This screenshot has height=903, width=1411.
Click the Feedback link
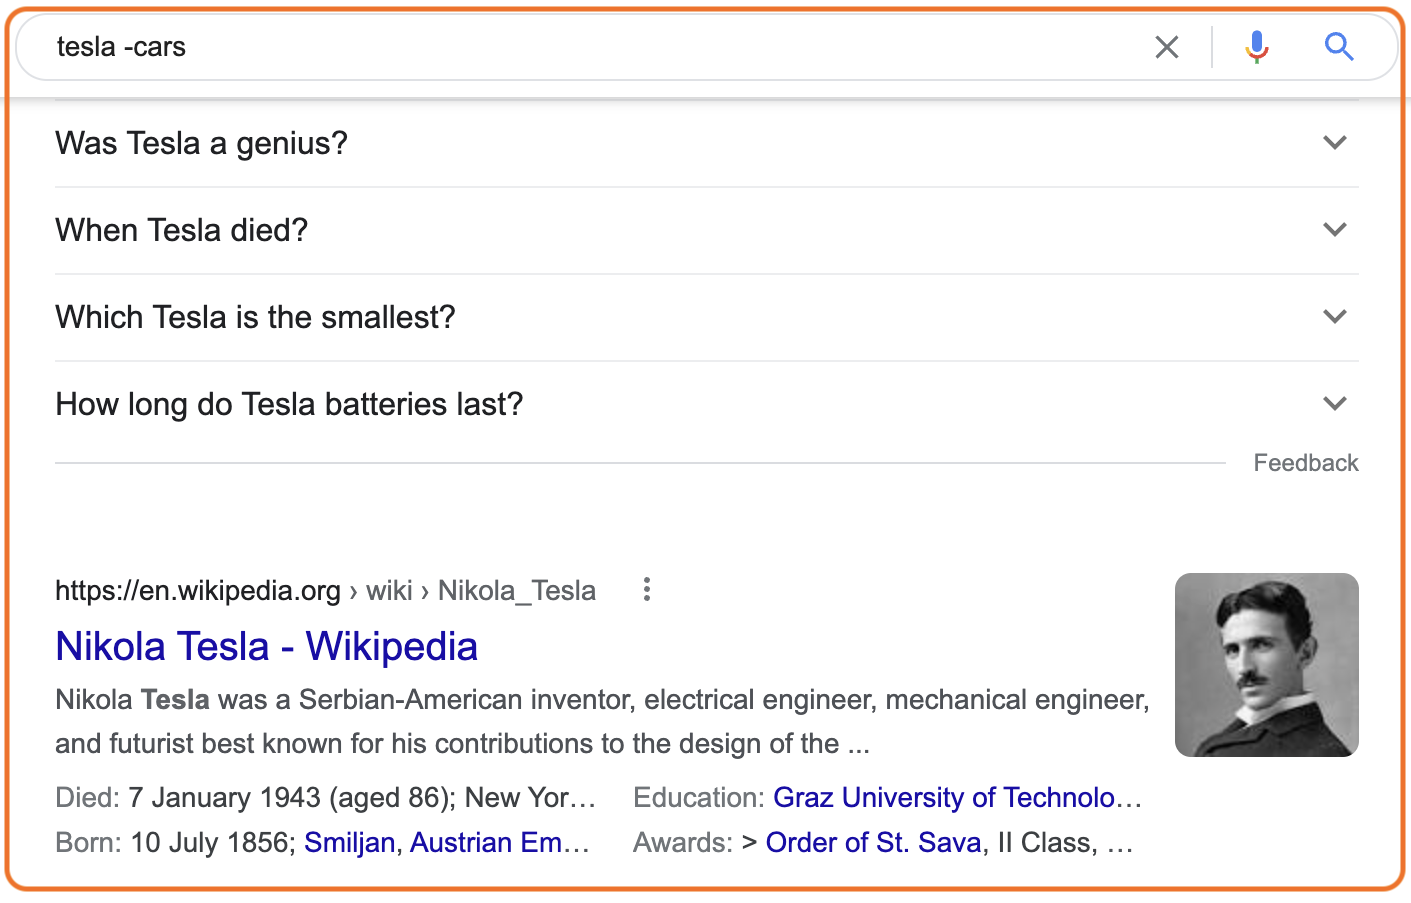1306,463
